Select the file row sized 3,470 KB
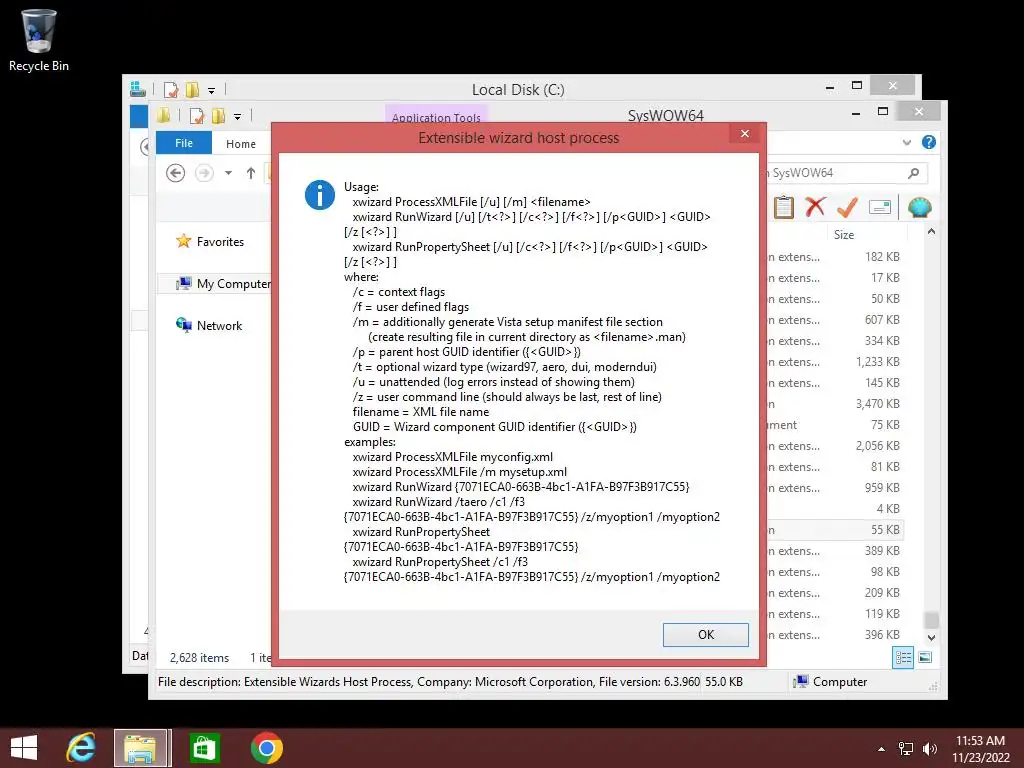This screenshot has width=1024, height=768. click(834, 404)
